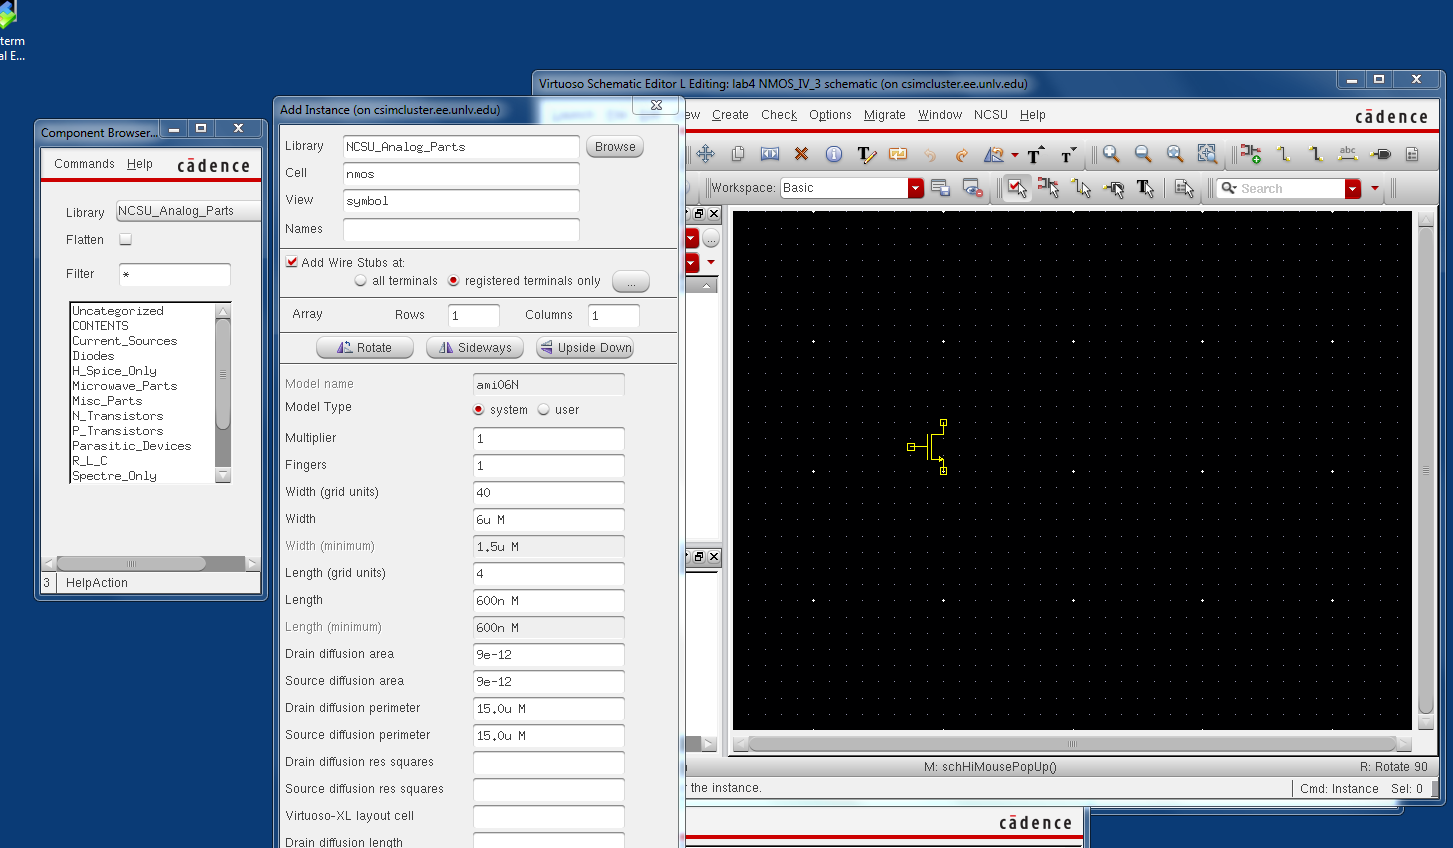Open the Migrate menu
The width and height of the screenshot is (1453, 848).
pyautogui.click(x=885, y=115)
